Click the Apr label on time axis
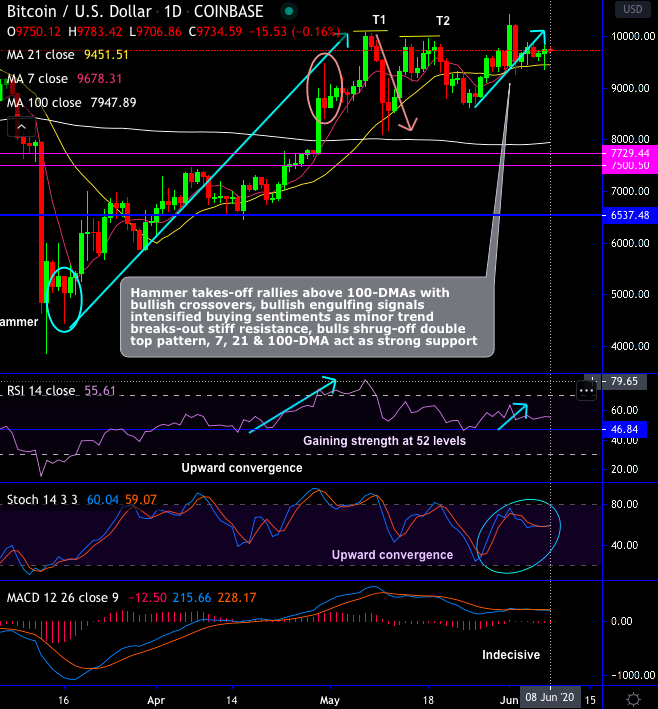Viewport: 658px width, 709px height. pyautogui.click(x=156, y=700)
